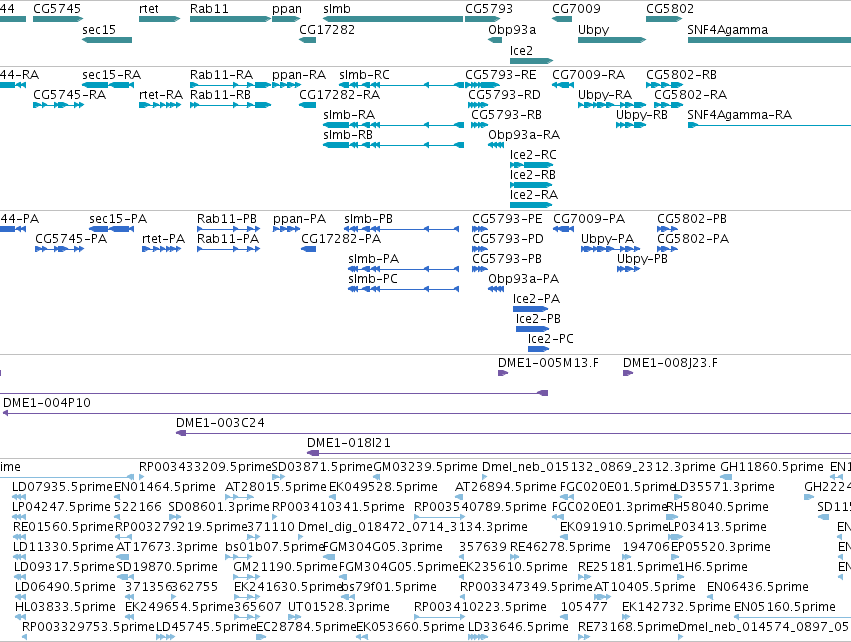Select the RP003433209.5prime EST label

pos(205,467)
